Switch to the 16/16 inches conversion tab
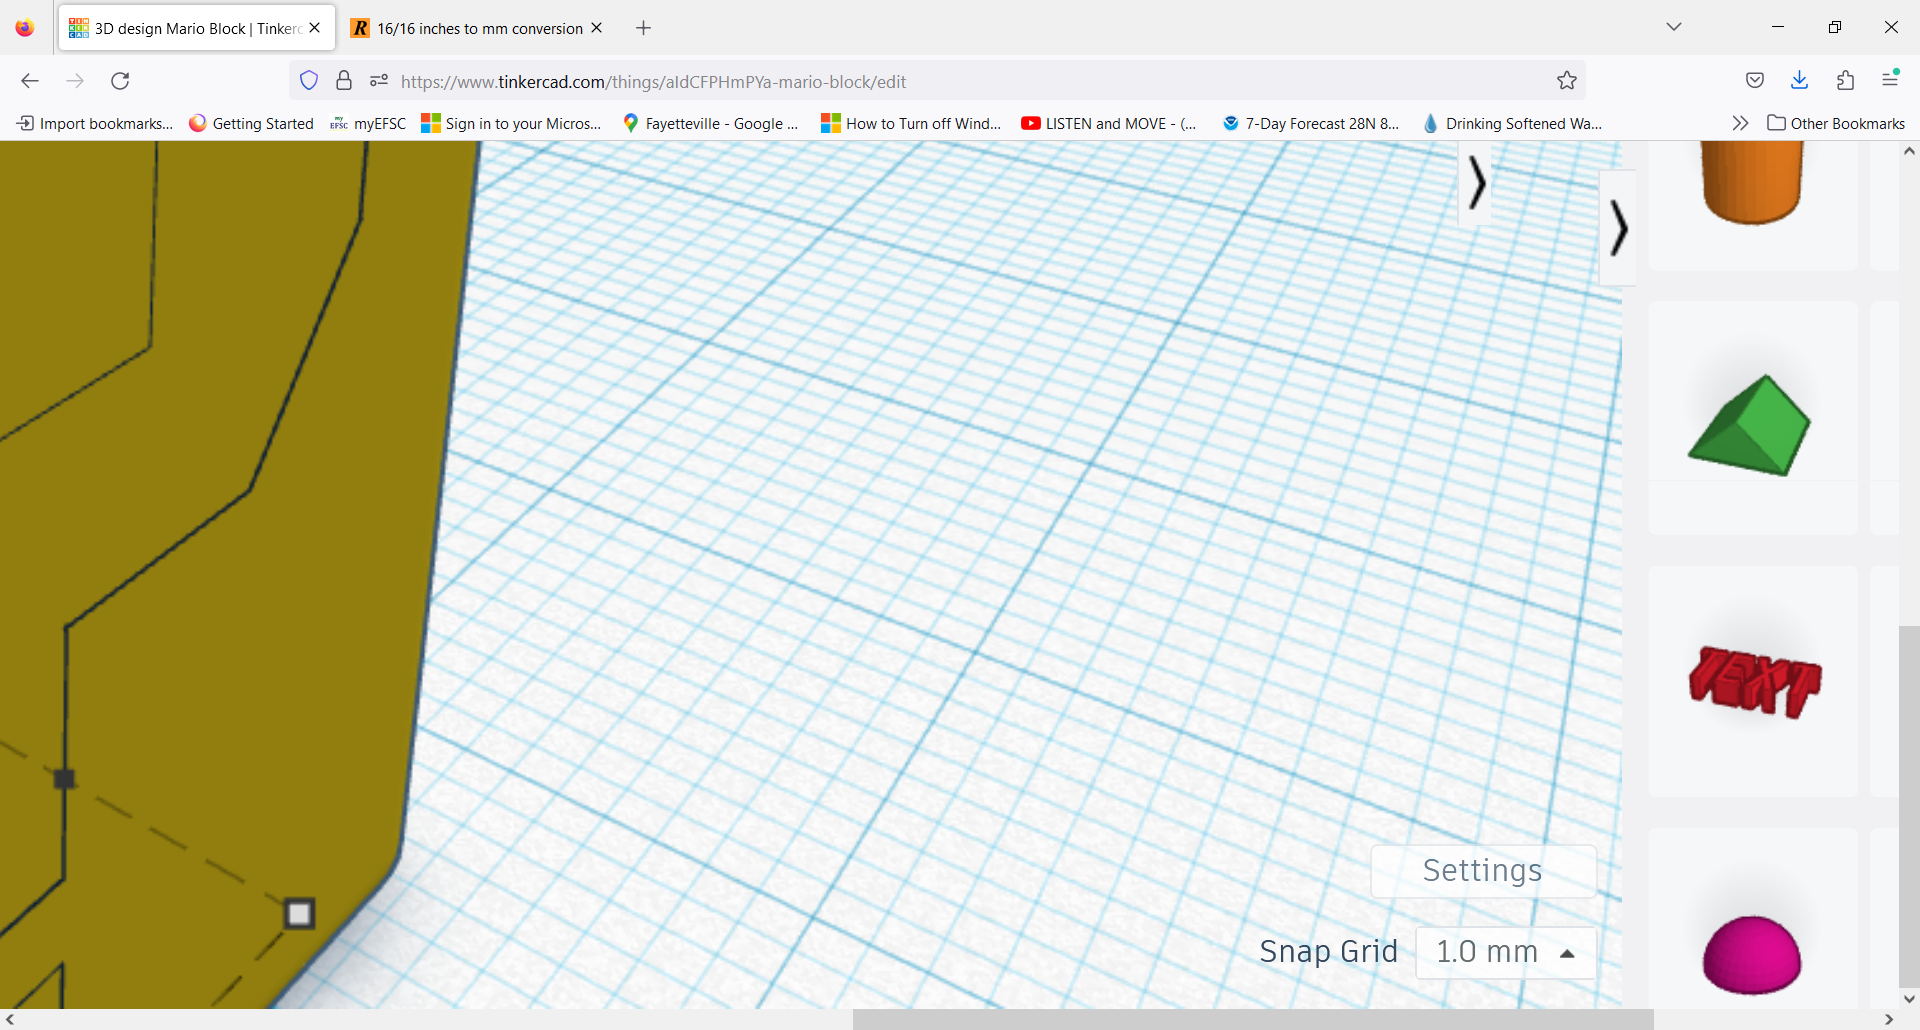Screen dimensions: 1920x1030 tap(470, 27)
